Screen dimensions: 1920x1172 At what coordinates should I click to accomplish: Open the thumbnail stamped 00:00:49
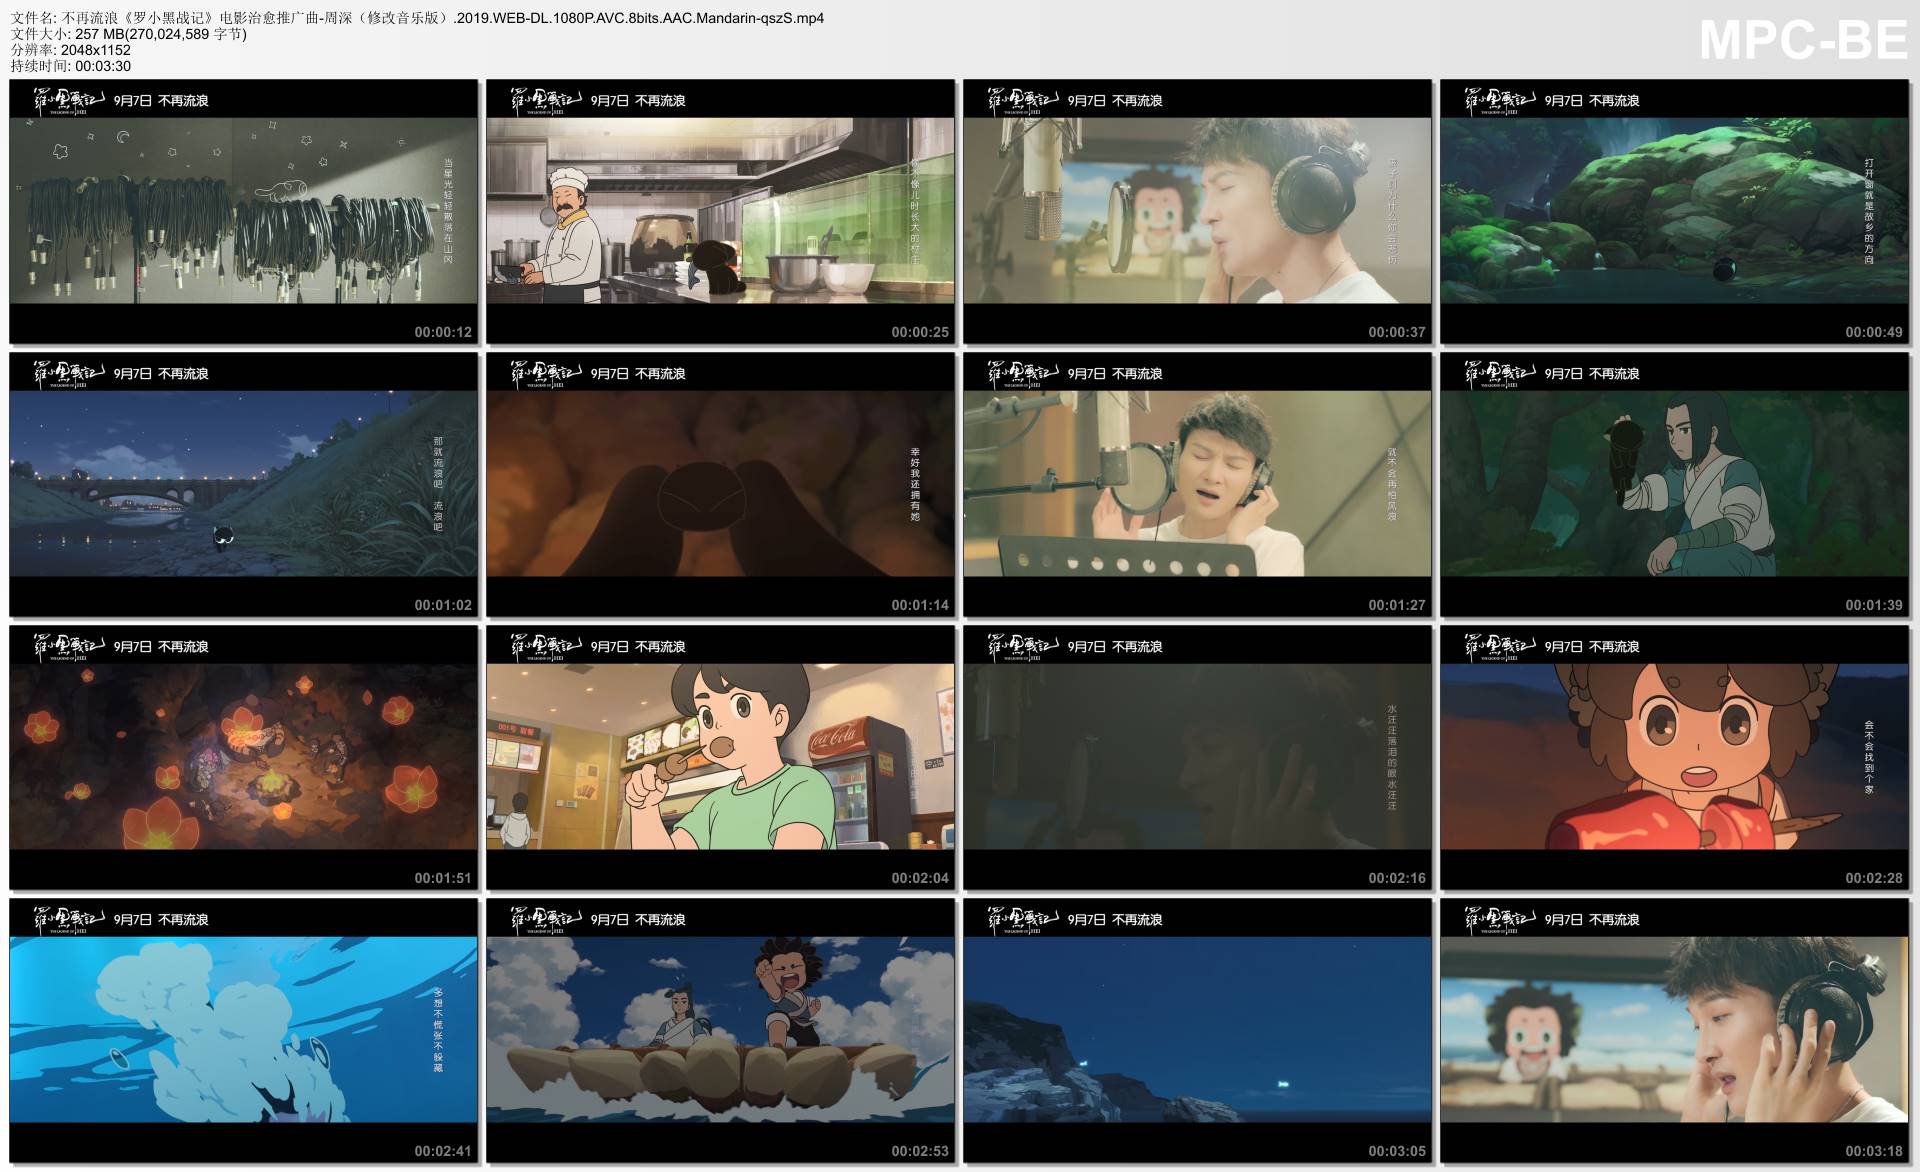pos(1675,212)
